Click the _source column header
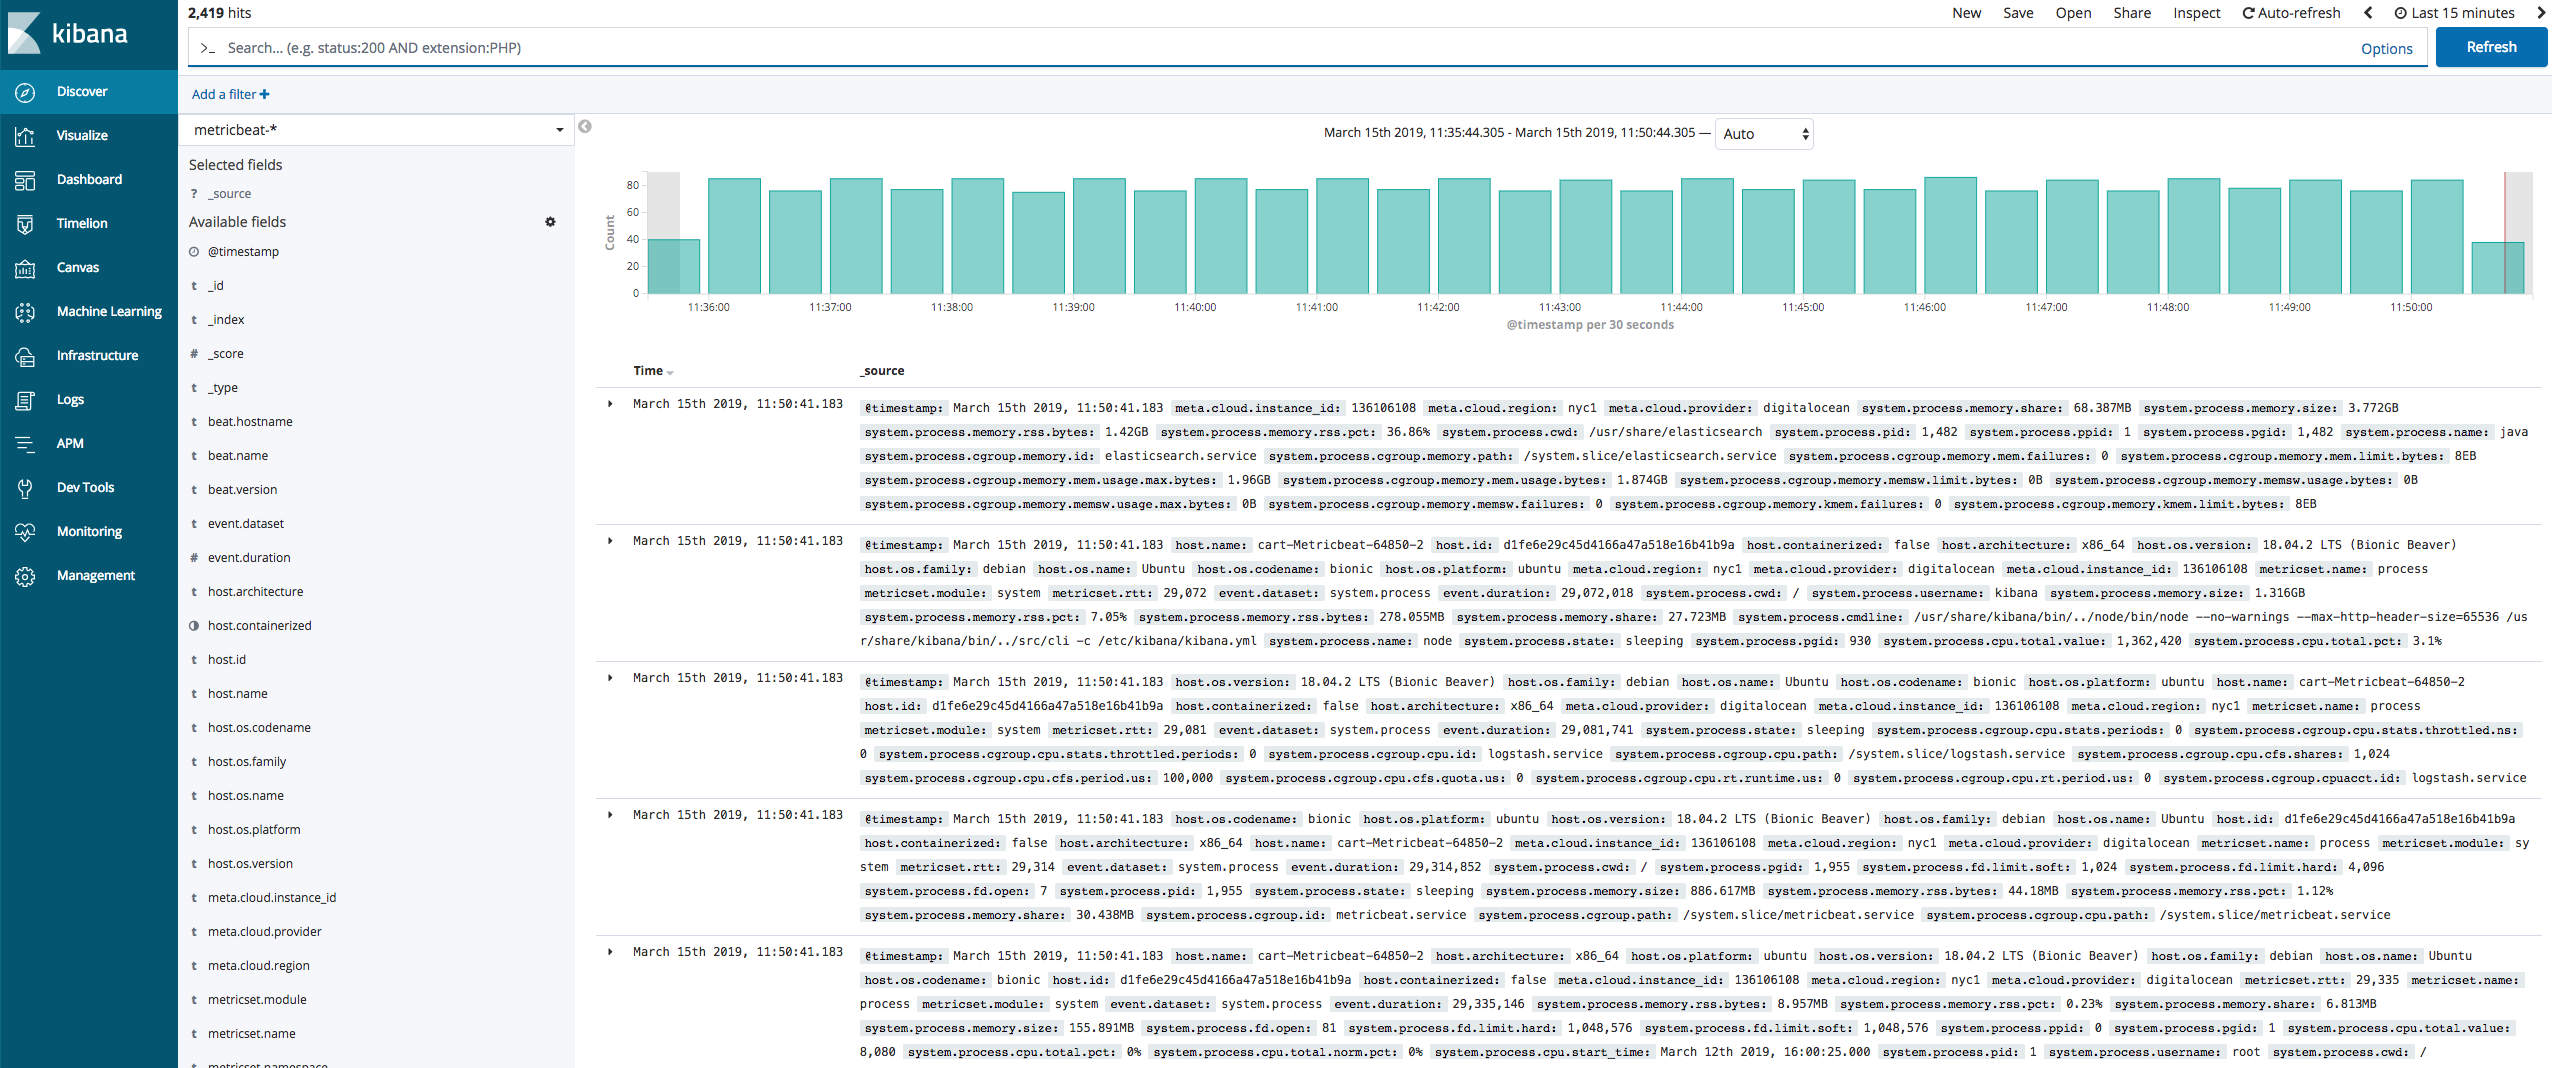Viewport: 2552px width, 1068px height. [882, 371]
